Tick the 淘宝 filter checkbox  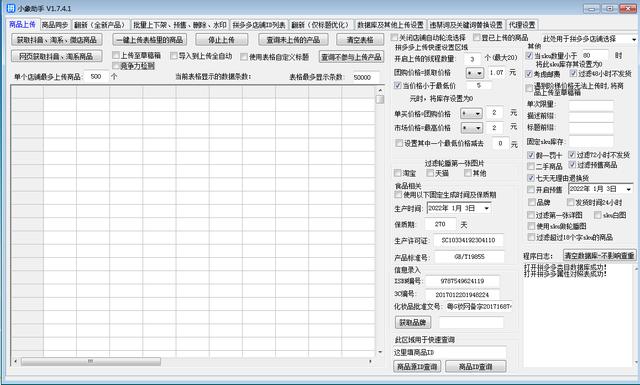pos(398,173)
